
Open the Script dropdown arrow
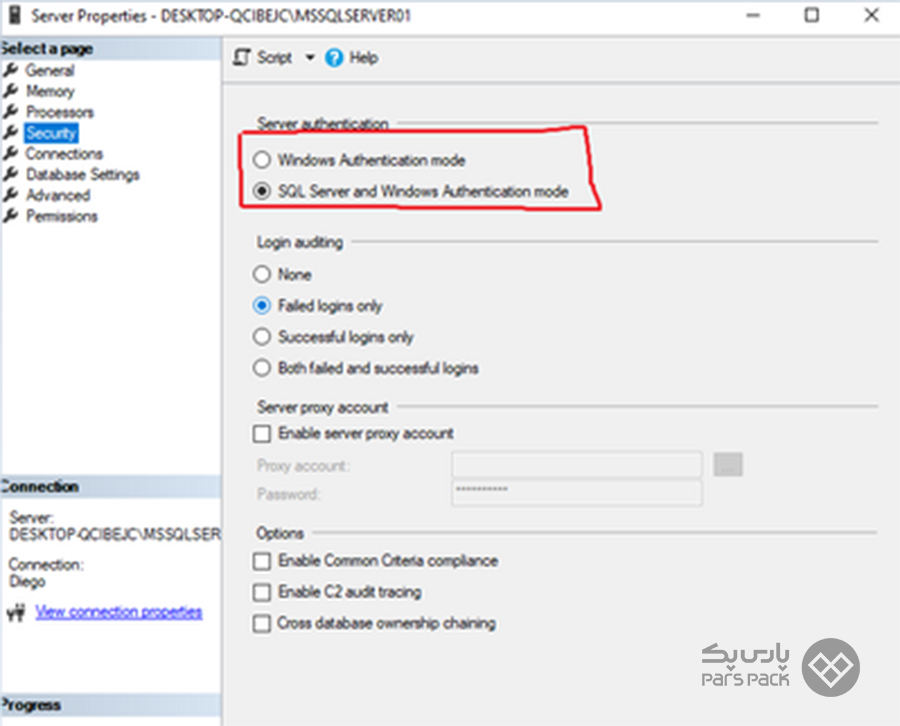pos(310,57)
